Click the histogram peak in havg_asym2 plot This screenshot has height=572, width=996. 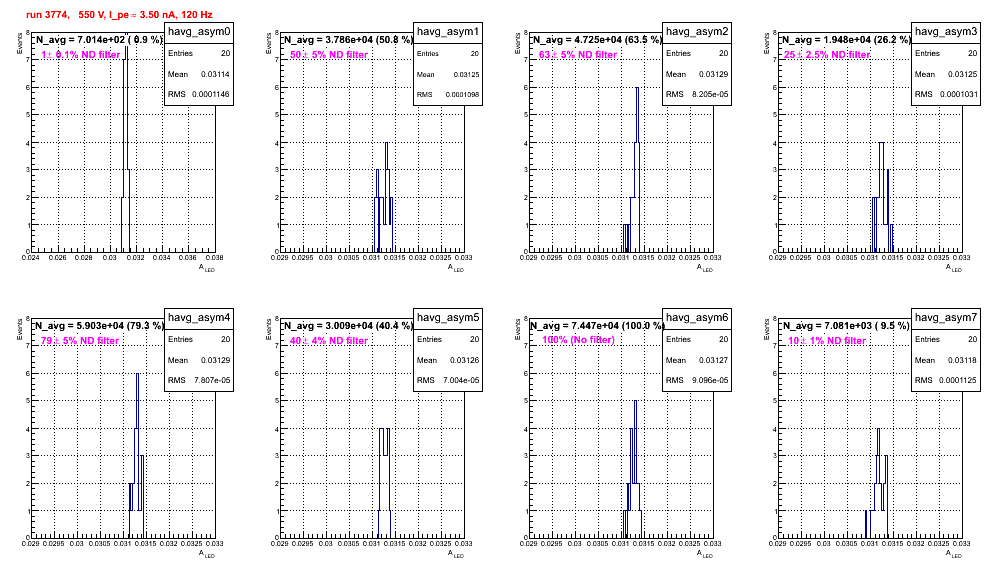[x=637, y=88]
